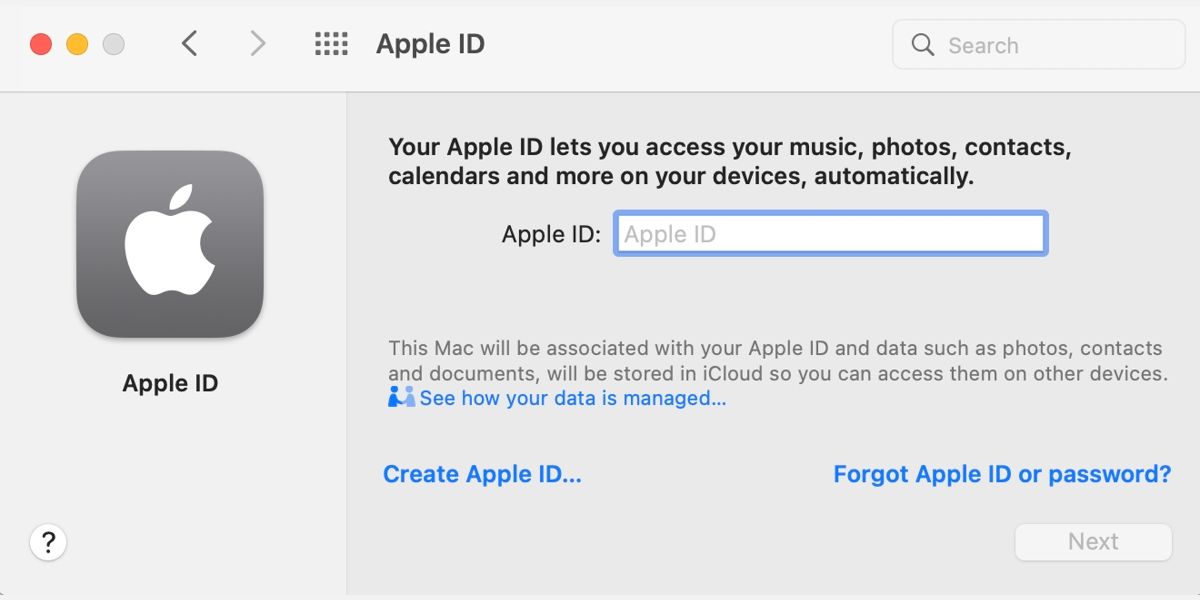This screenshot has height=600, width=1200.
Task: Click the Apple ID: field label
Action: pyautogui.click(x=549, y=233)
